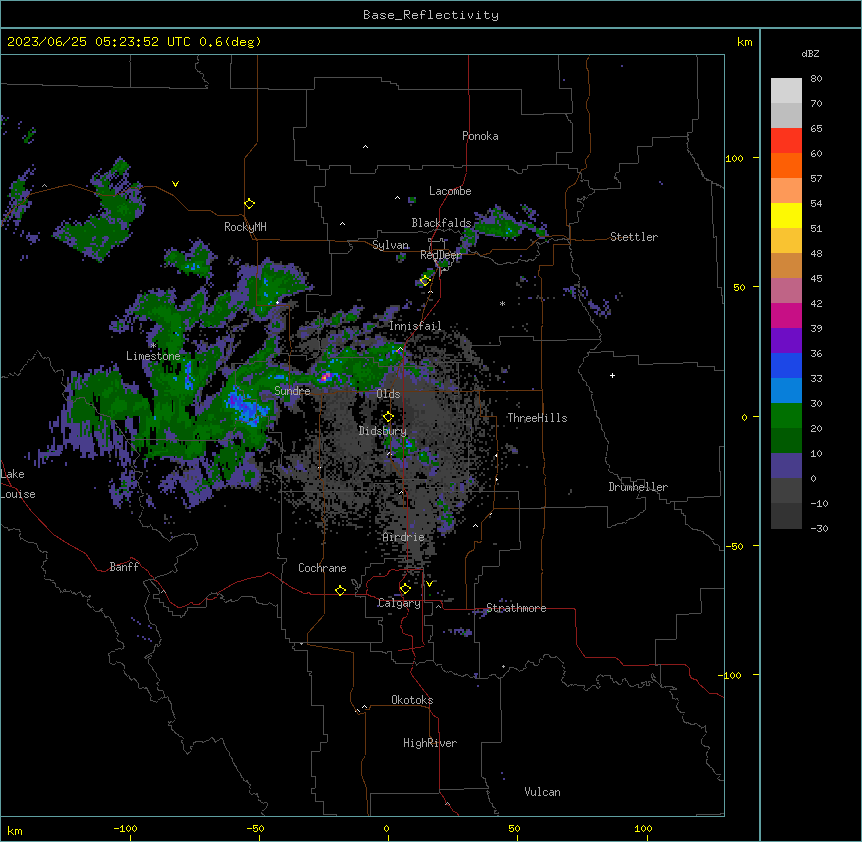Click the Okotoks label

pos(412,700)
